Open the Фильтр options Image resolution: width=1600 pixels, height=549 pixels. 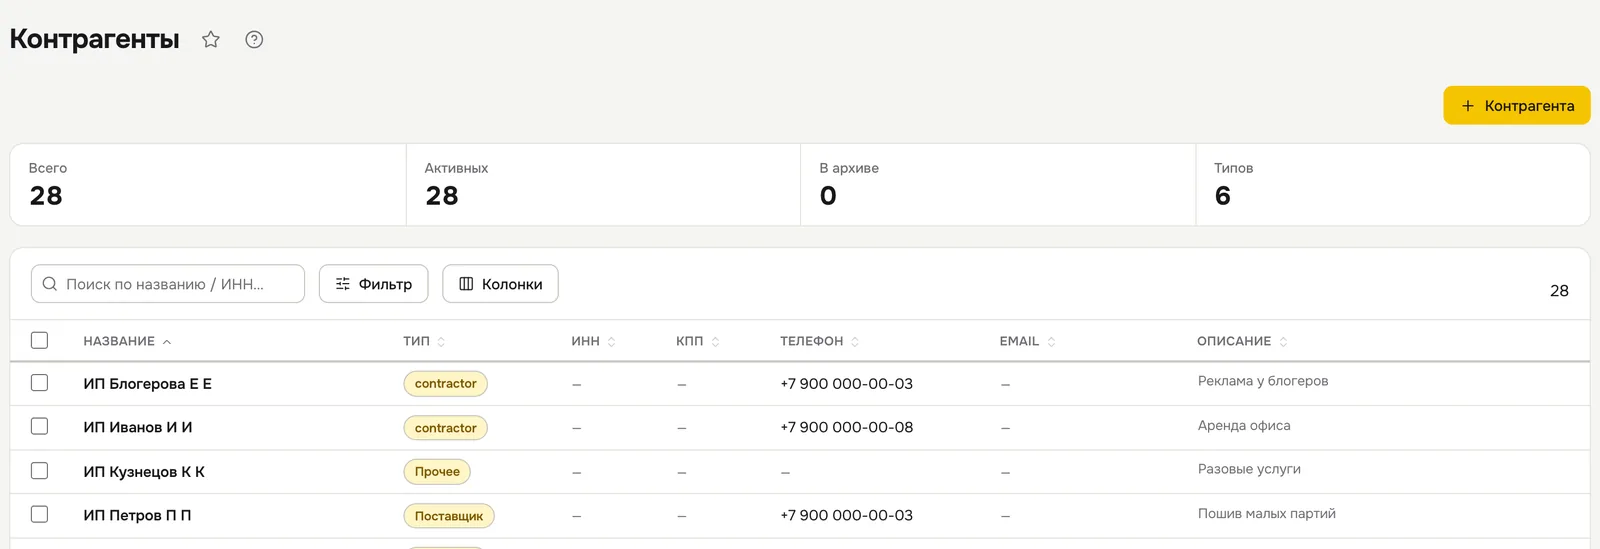coord(373,284)
